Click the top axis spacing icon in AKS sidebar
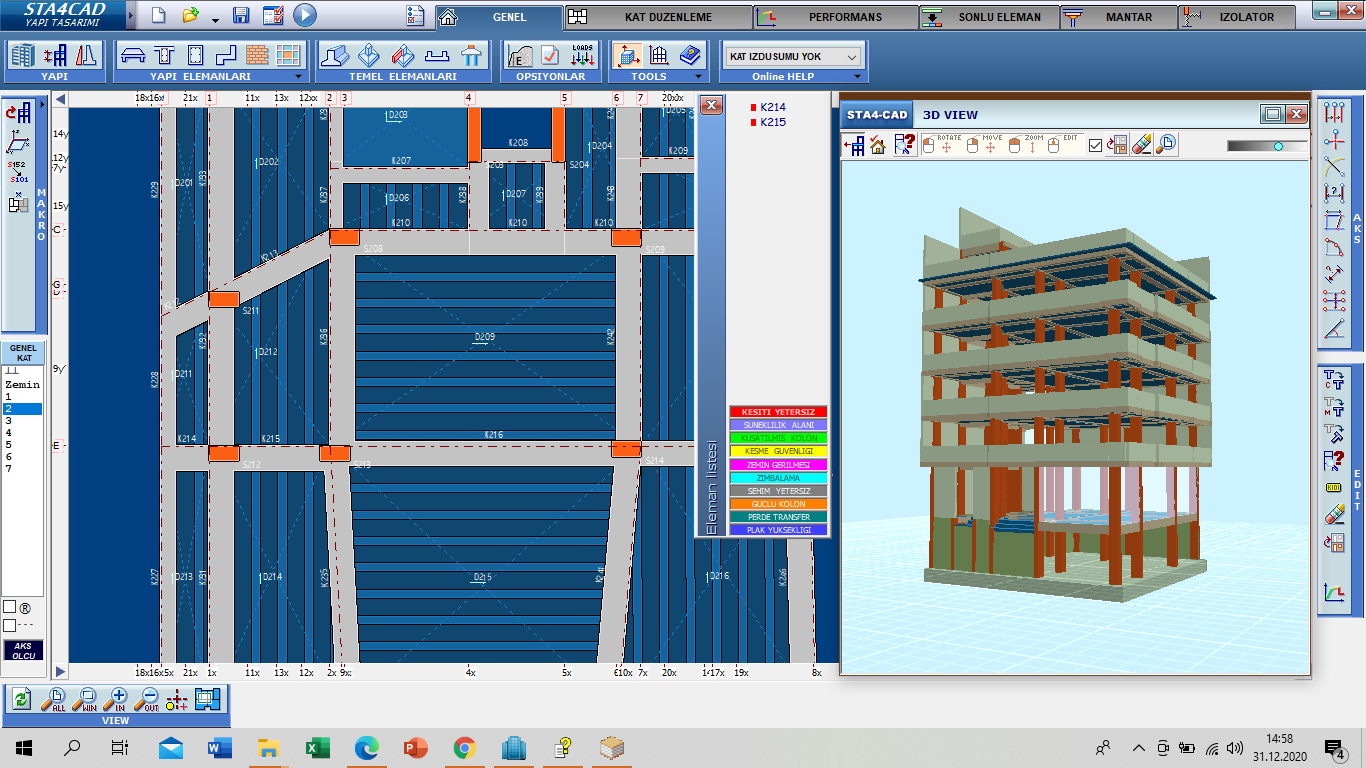Image resolution: width=1366 pixels, height=768 pixels. coord(1334,112)
